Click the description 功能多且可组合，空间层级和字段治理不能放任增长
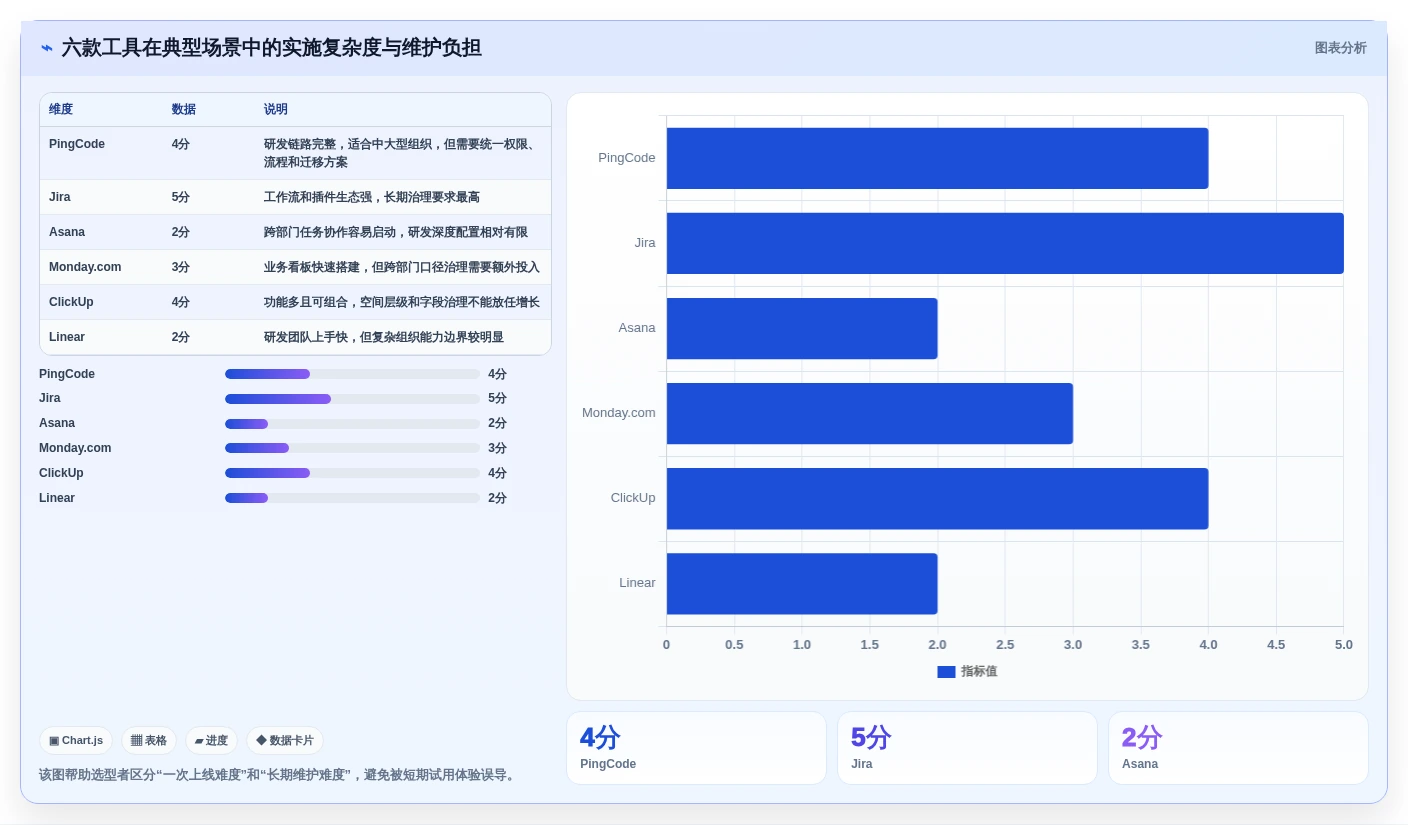1408x825 pixels. pos(402,302)
